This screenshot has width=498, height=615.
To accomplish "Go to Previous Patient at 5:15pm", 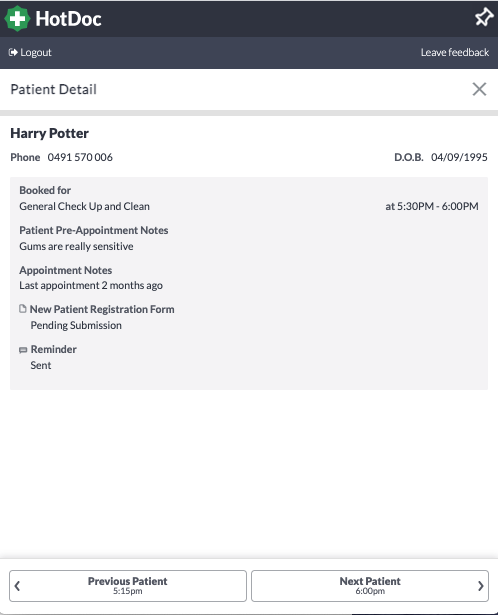I will [128, 586].
